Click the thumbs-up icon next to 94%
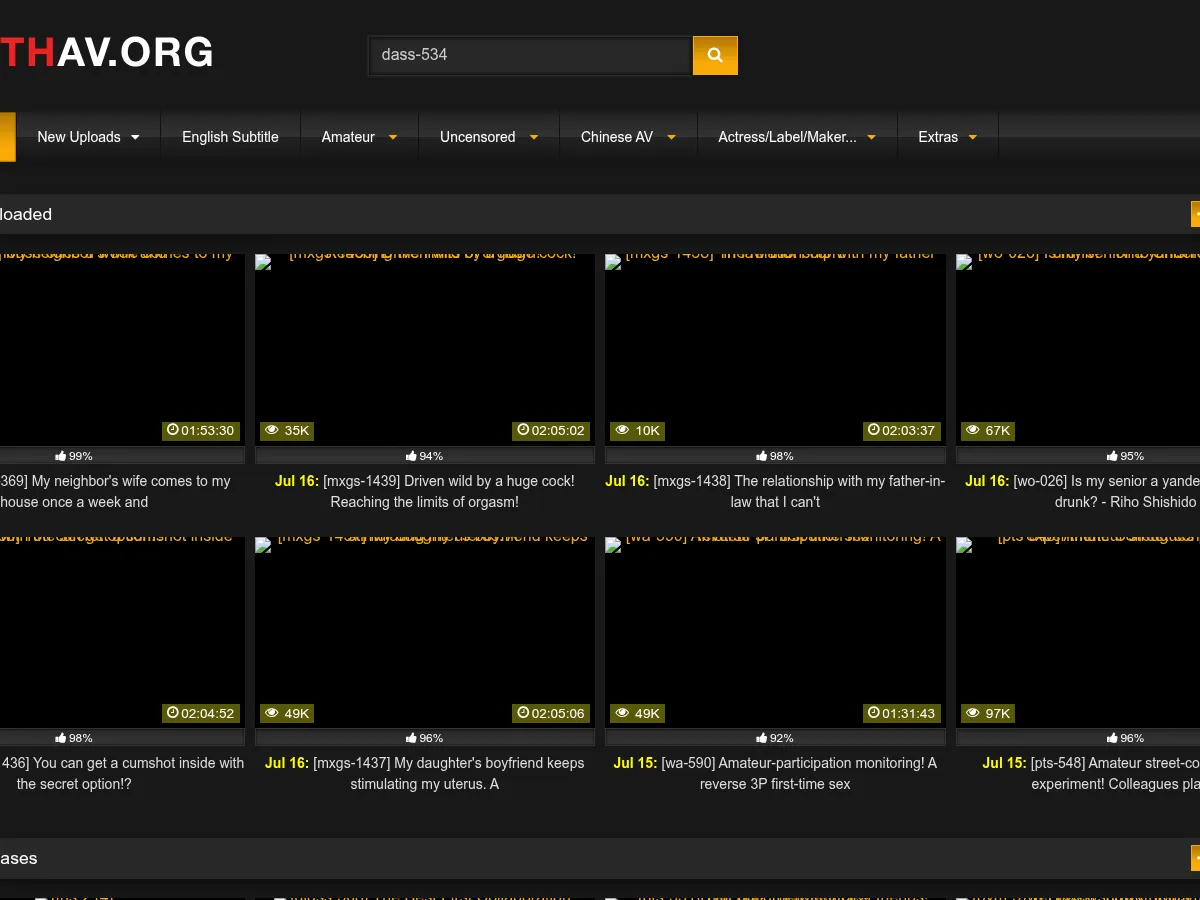The height and width of the screenshot is (900, 1200). [412, 456]
